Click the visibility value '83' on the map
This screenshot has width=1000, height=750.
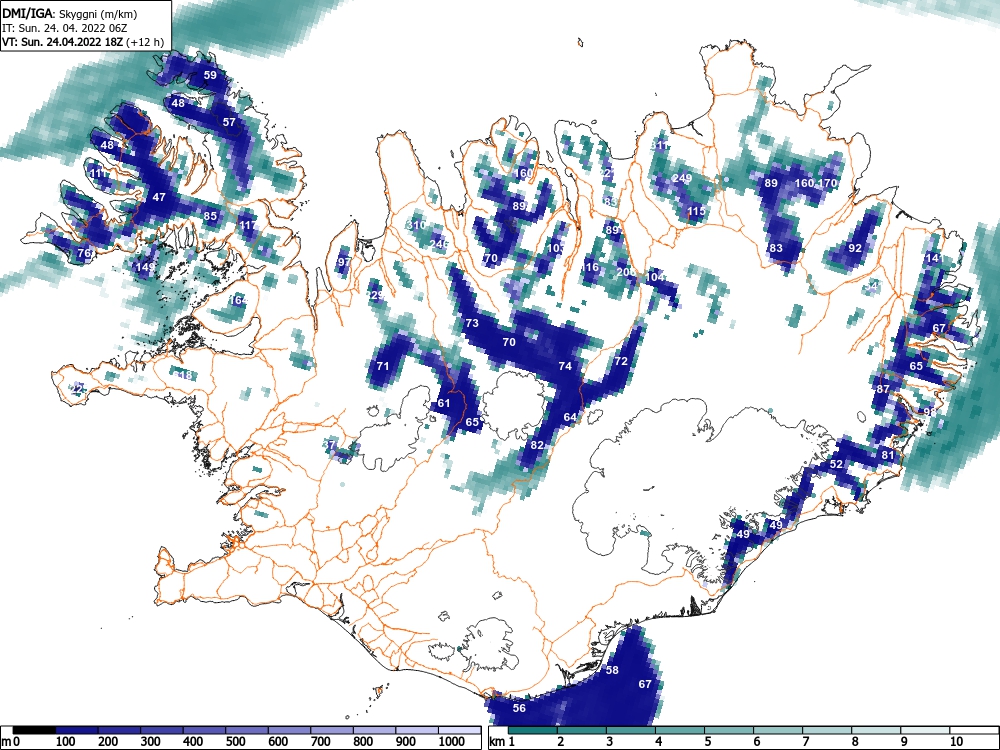click(776, 248)
